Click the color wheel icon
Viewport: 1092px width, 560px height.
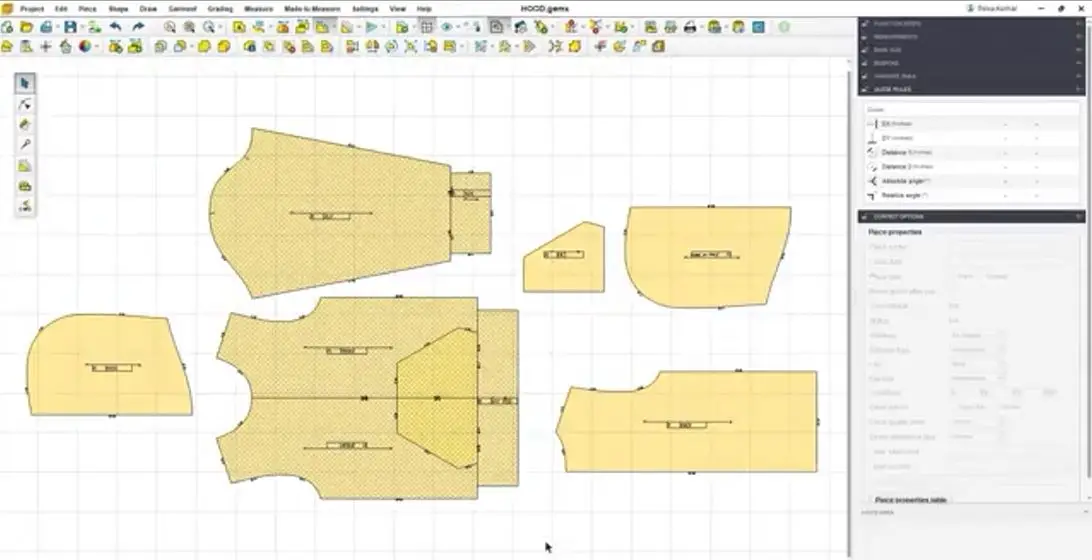click(x=85, y=46)
